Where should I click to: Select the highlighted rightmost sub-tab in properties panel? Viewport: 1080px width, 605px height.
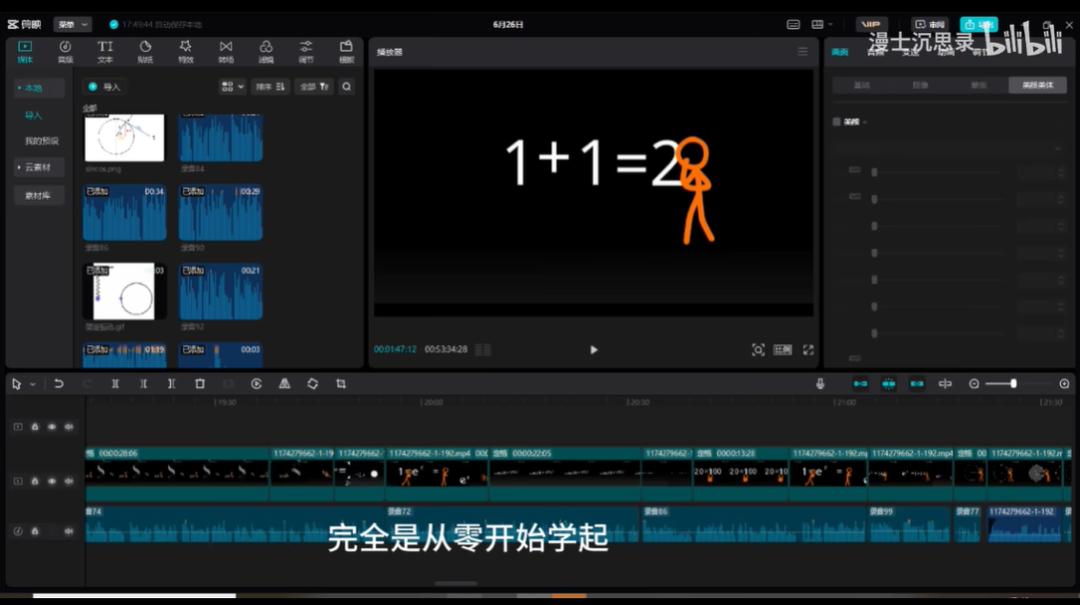point(1037,85)
